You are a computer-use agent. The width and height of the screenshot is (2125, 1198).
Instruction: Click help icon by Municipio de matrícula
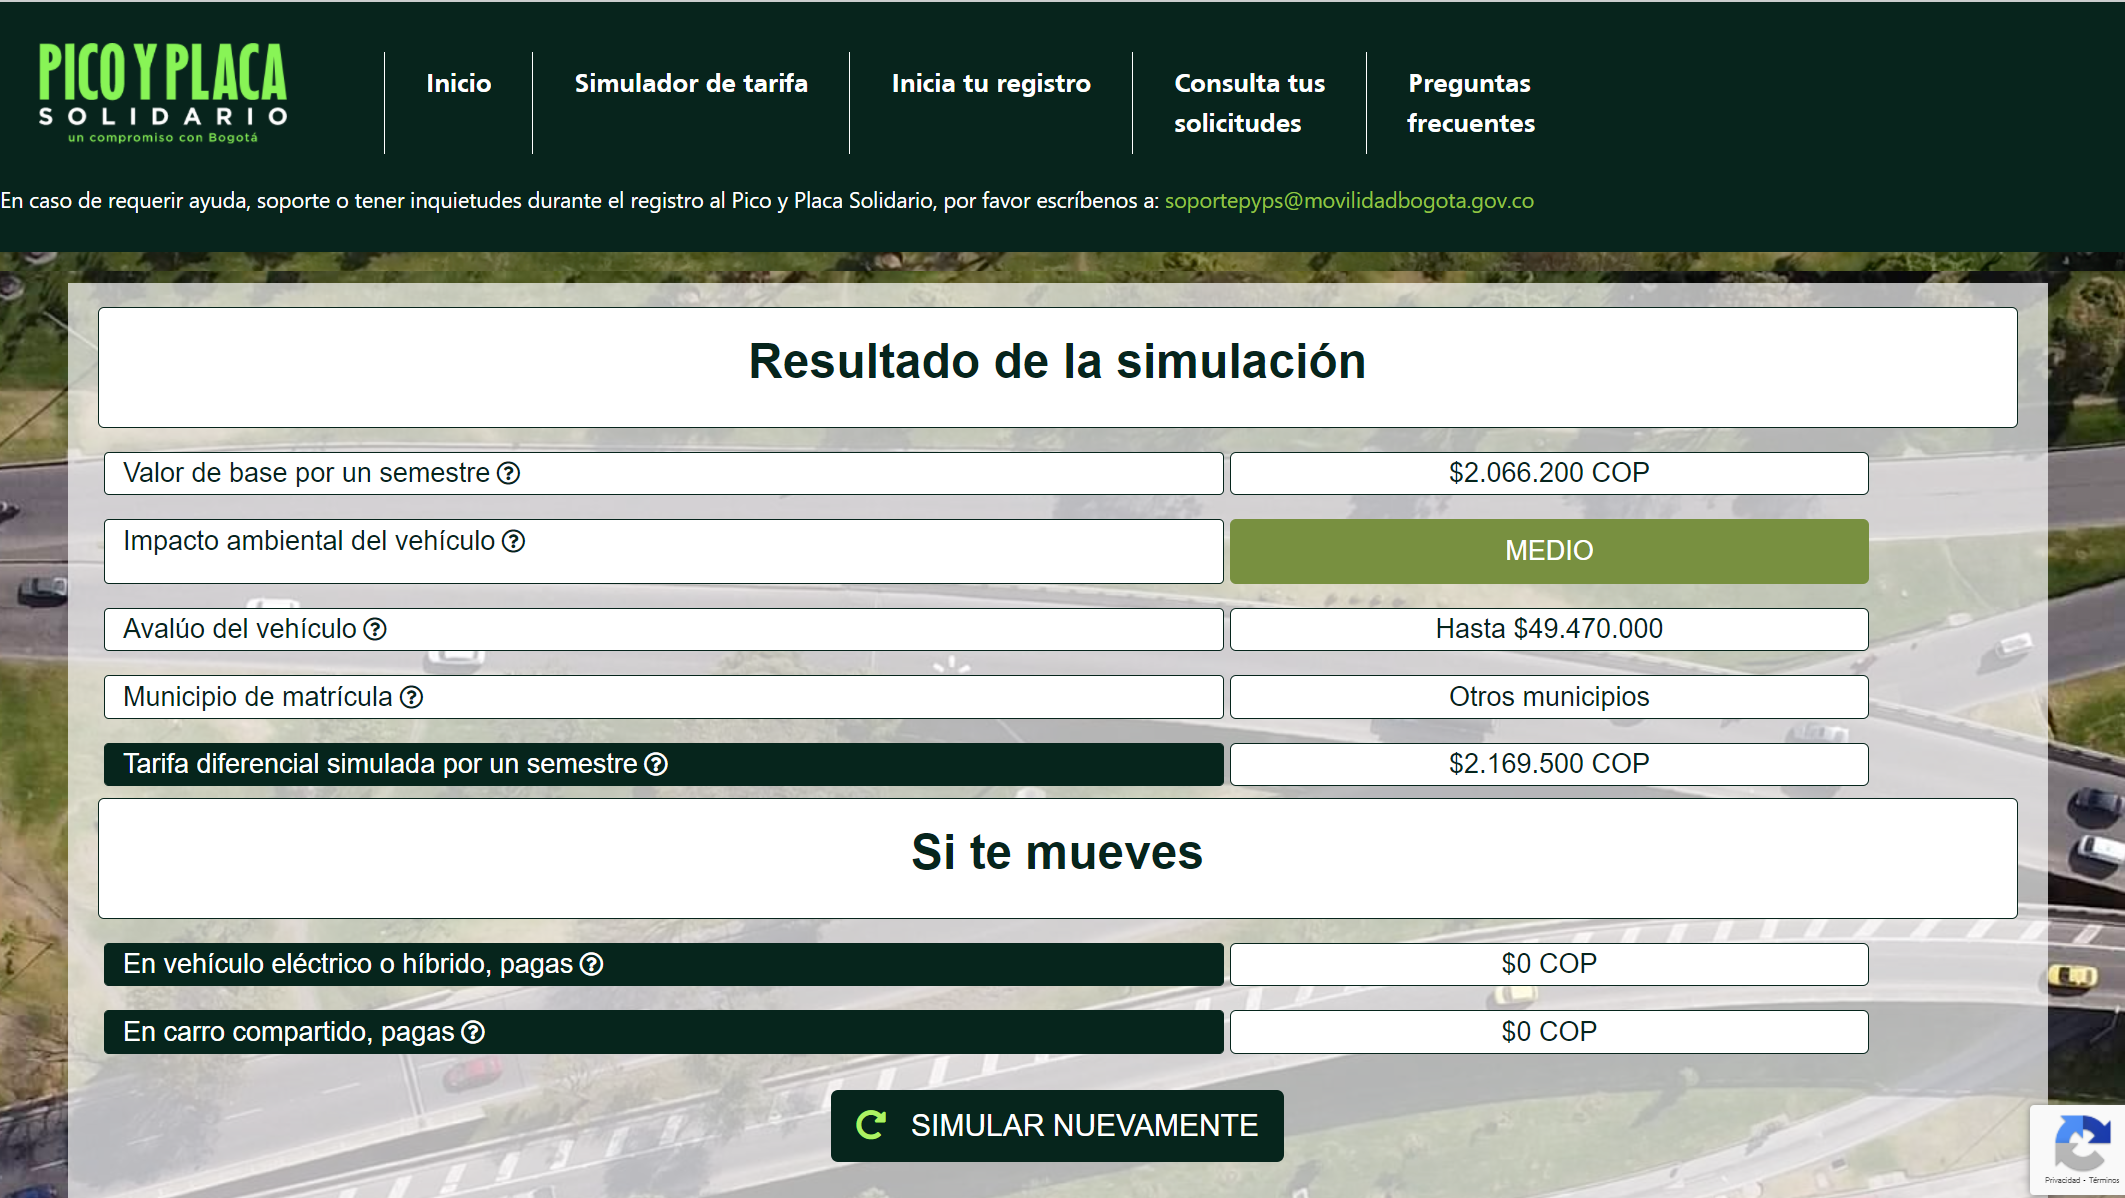411,697
